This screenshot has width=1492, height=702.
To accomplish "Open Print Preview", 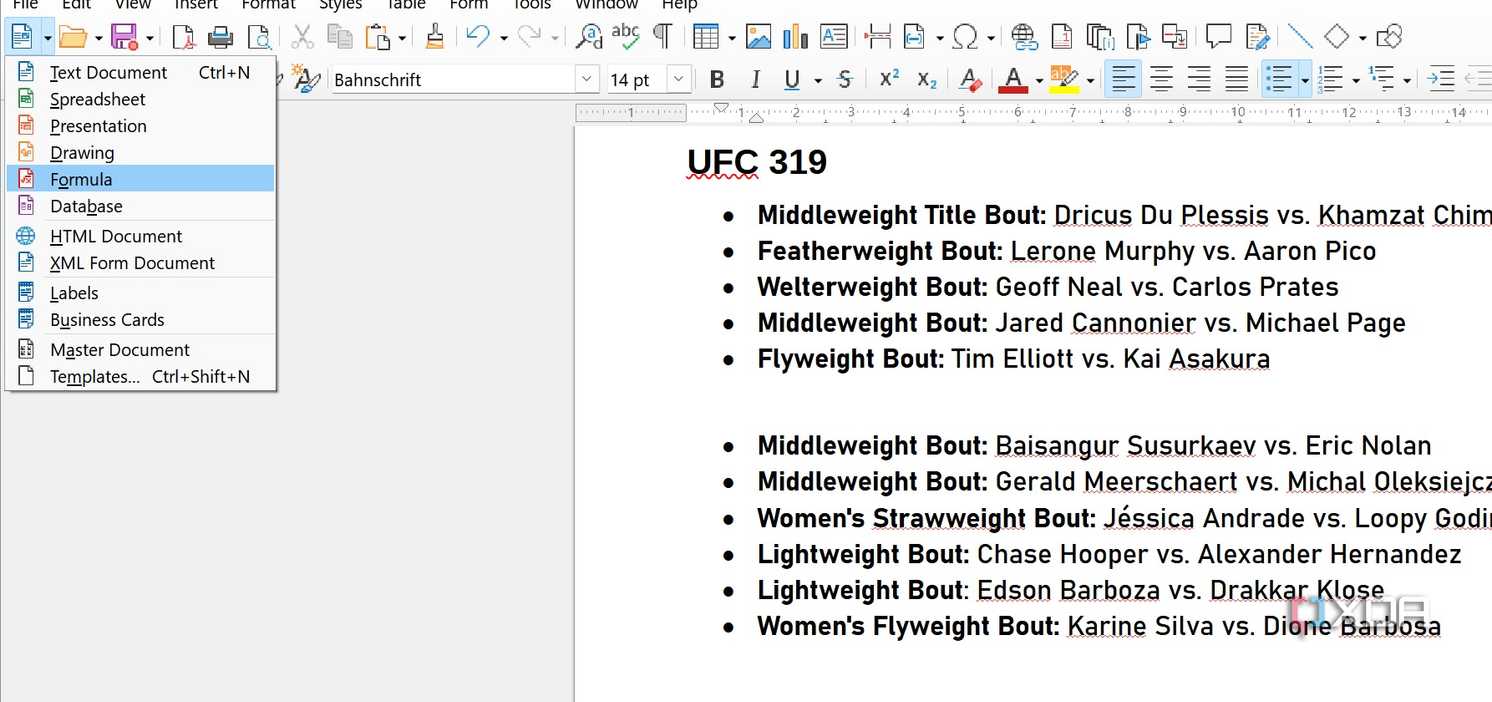I will pos(259,38).
